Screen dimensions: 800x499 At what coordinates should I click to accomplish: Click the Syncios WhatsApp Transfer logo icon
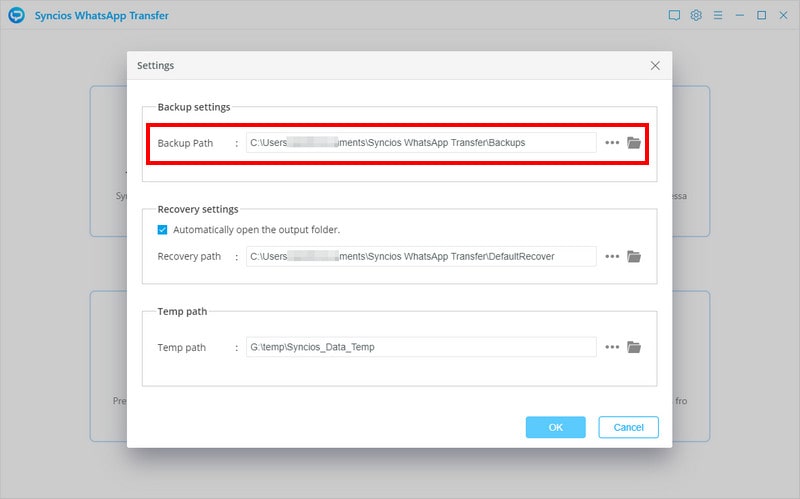(16, 15)
